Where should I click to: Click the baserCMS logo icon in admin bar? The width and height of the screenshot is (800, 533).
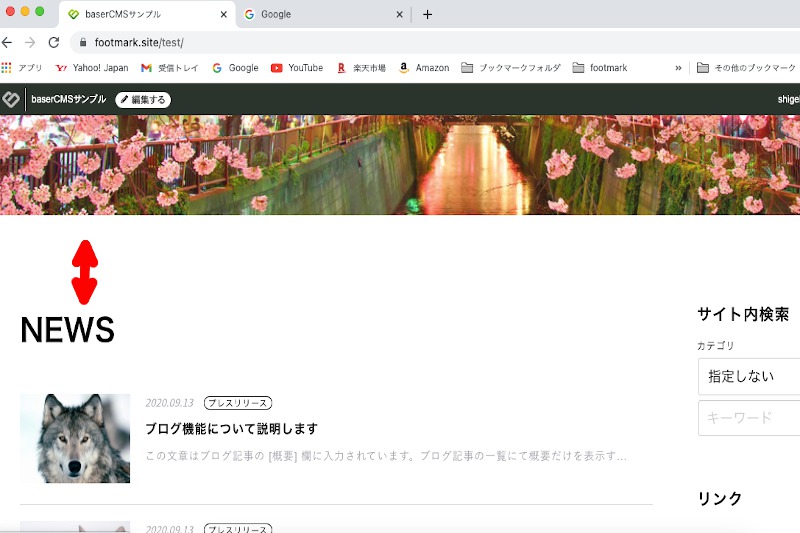point(10,99)
